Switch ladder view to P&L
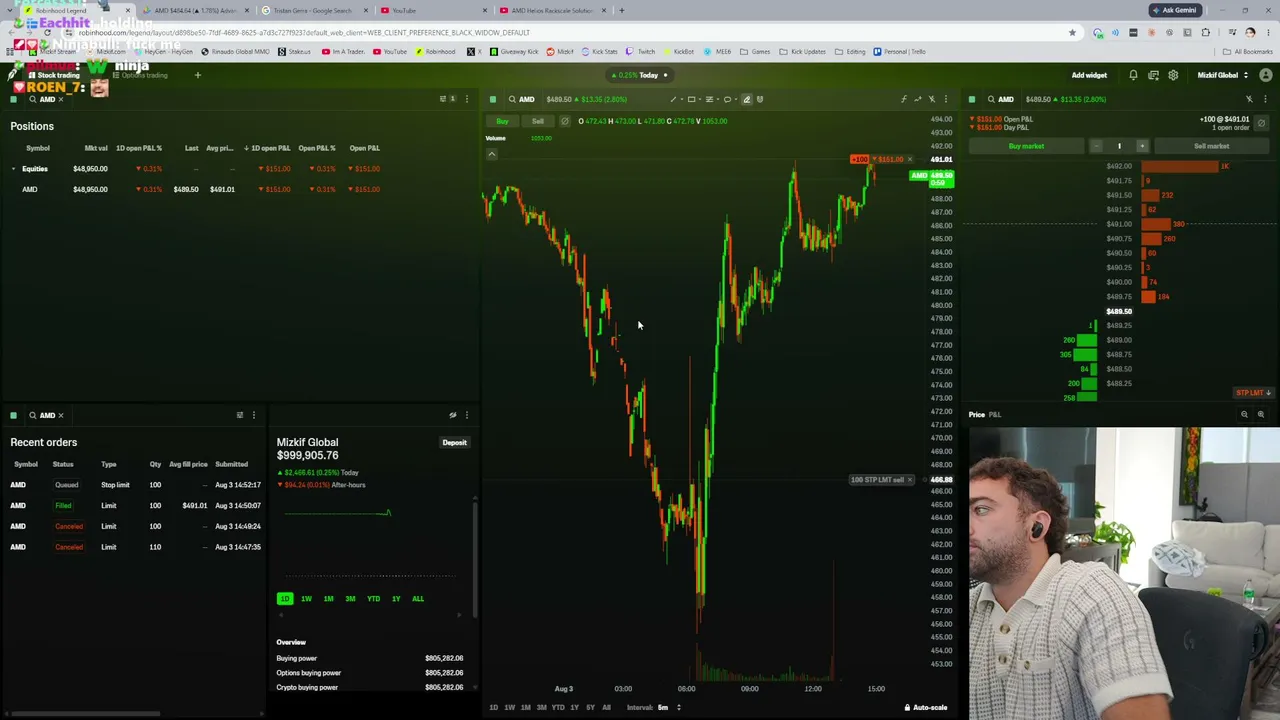The width and height of the screenshot is (1280, 720). [x=994, y=414]
